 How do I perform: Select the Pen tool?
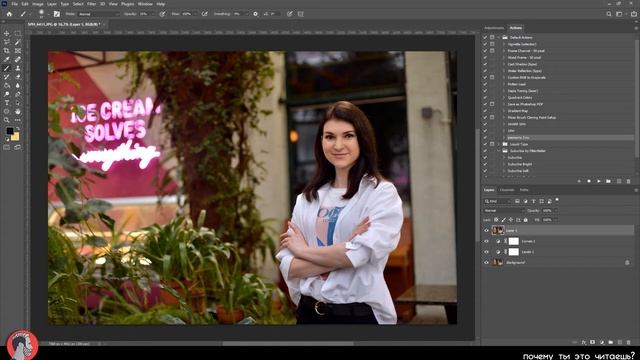[18, 94]
